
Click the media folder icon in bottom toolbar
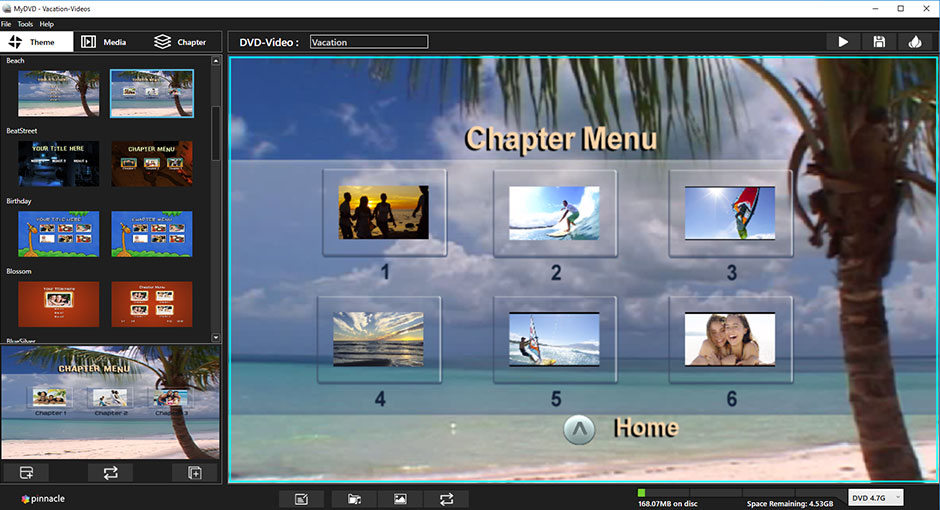coord(354,499)
